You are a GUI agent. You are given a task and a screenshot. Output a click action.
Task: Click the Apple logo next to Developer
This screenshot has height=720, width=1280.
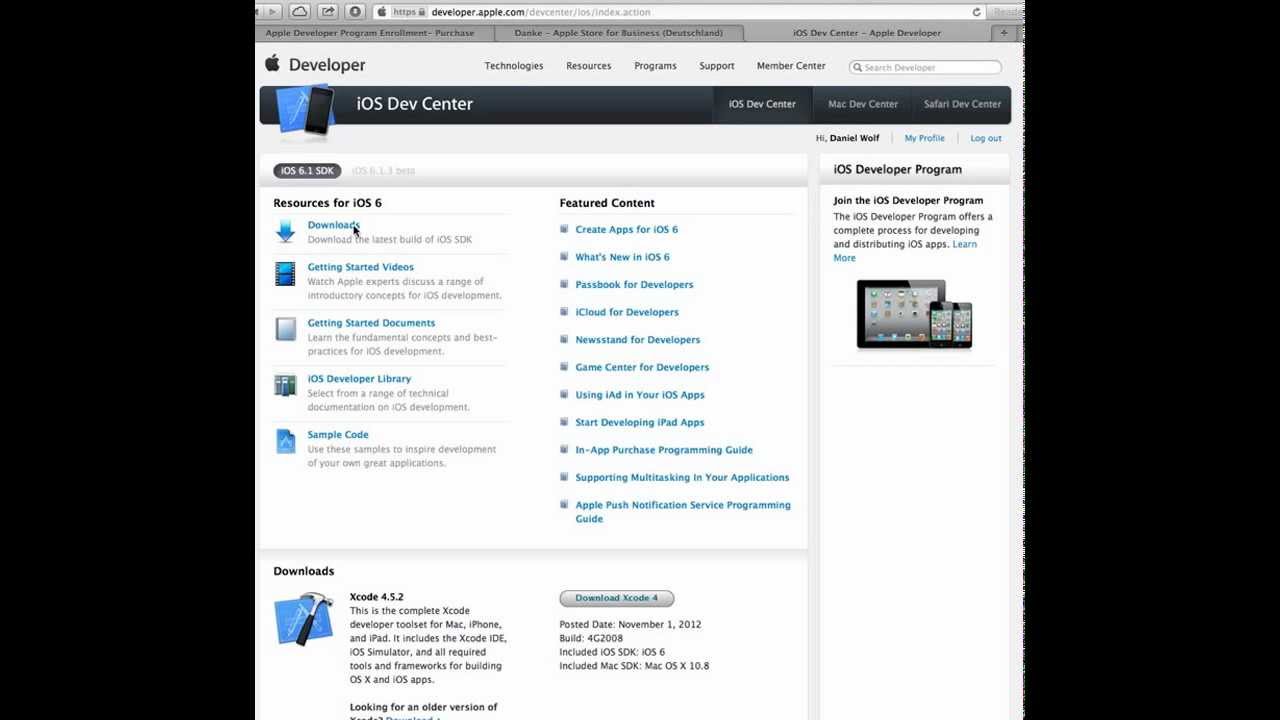272,64
